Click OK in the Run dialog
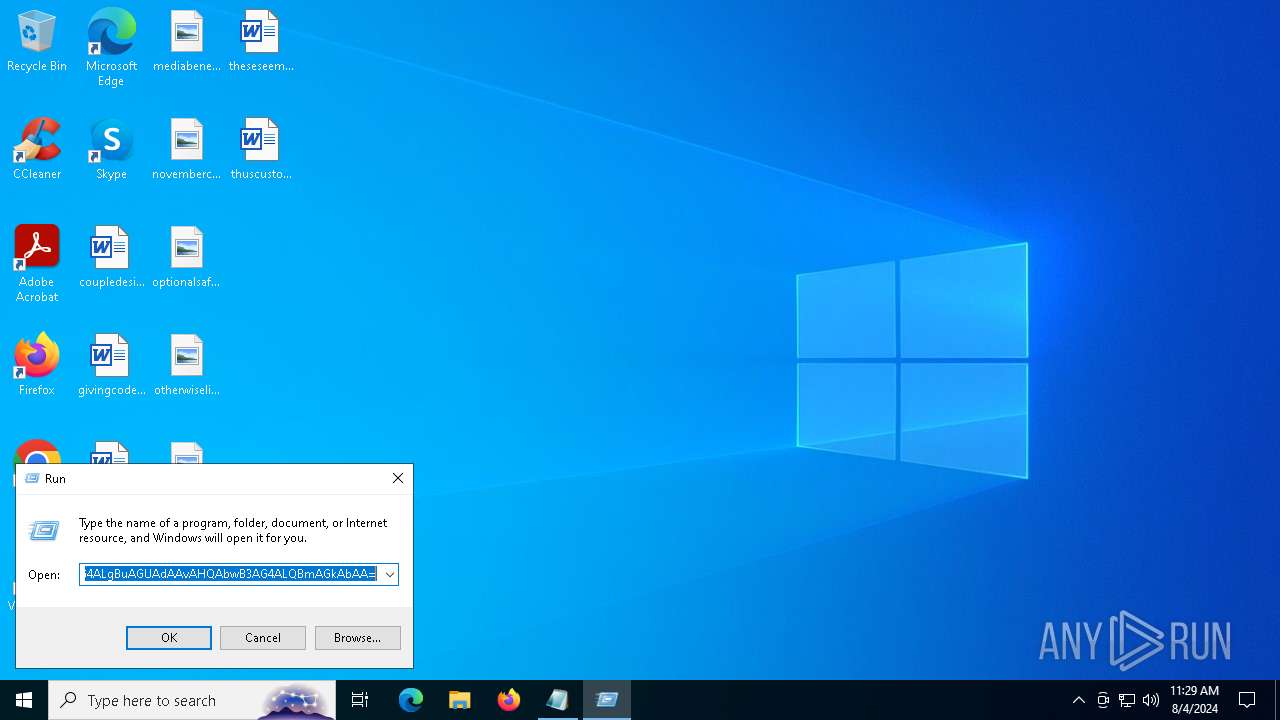Image resolution: width=1280 pixels, height=720 pixels. tap(169, 638)
